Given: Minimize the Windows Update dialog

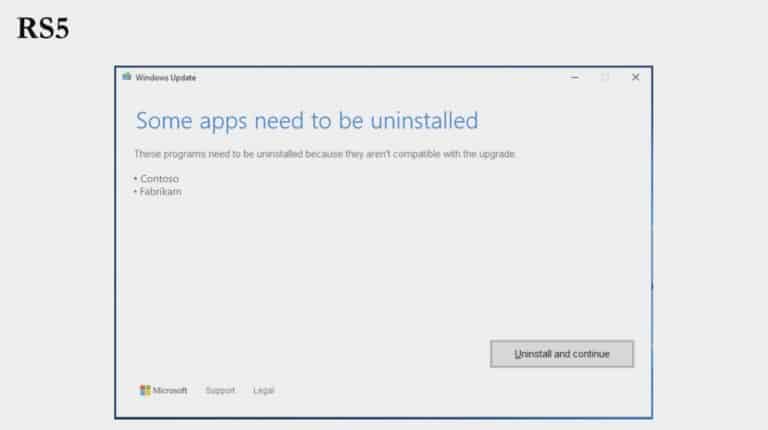Looking at the screenshot, I should coord(574,77).
